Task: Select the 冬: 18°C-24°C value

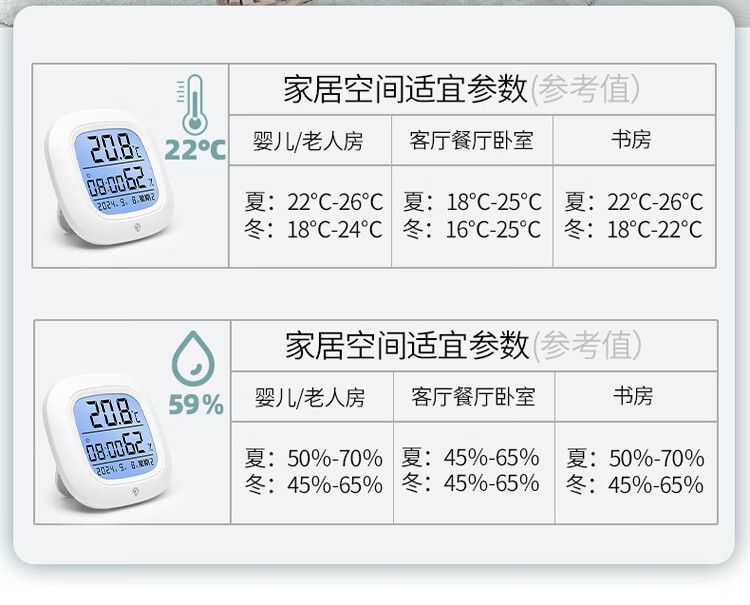Action: pyautogui.click(x=313, y=230)
